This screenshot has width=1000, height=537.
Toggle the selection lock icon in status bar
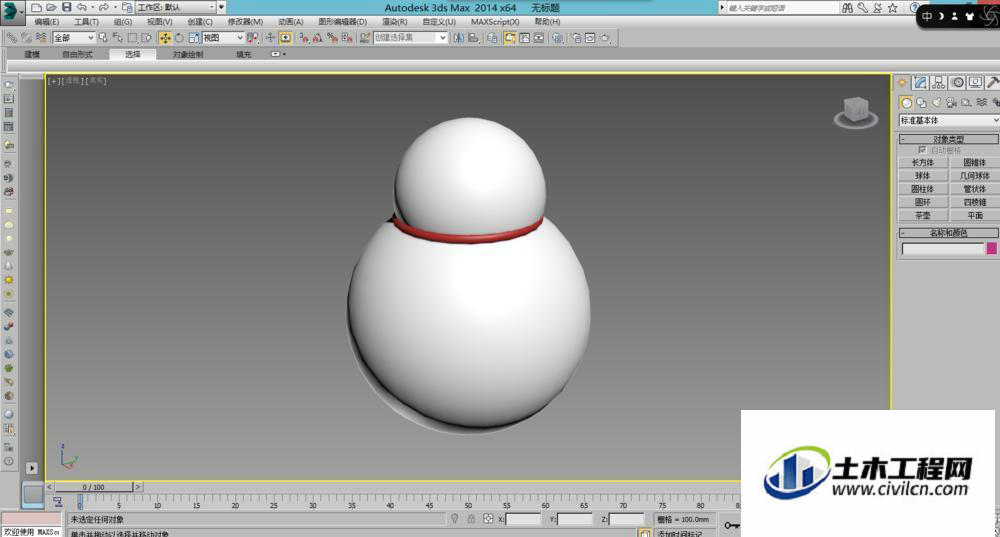coord(471,519)
